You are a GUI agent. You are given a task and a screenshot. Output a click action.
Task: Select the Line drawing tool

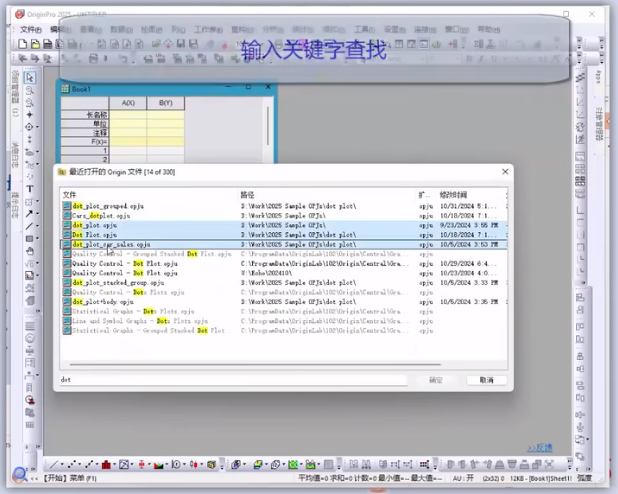(30, 226)
